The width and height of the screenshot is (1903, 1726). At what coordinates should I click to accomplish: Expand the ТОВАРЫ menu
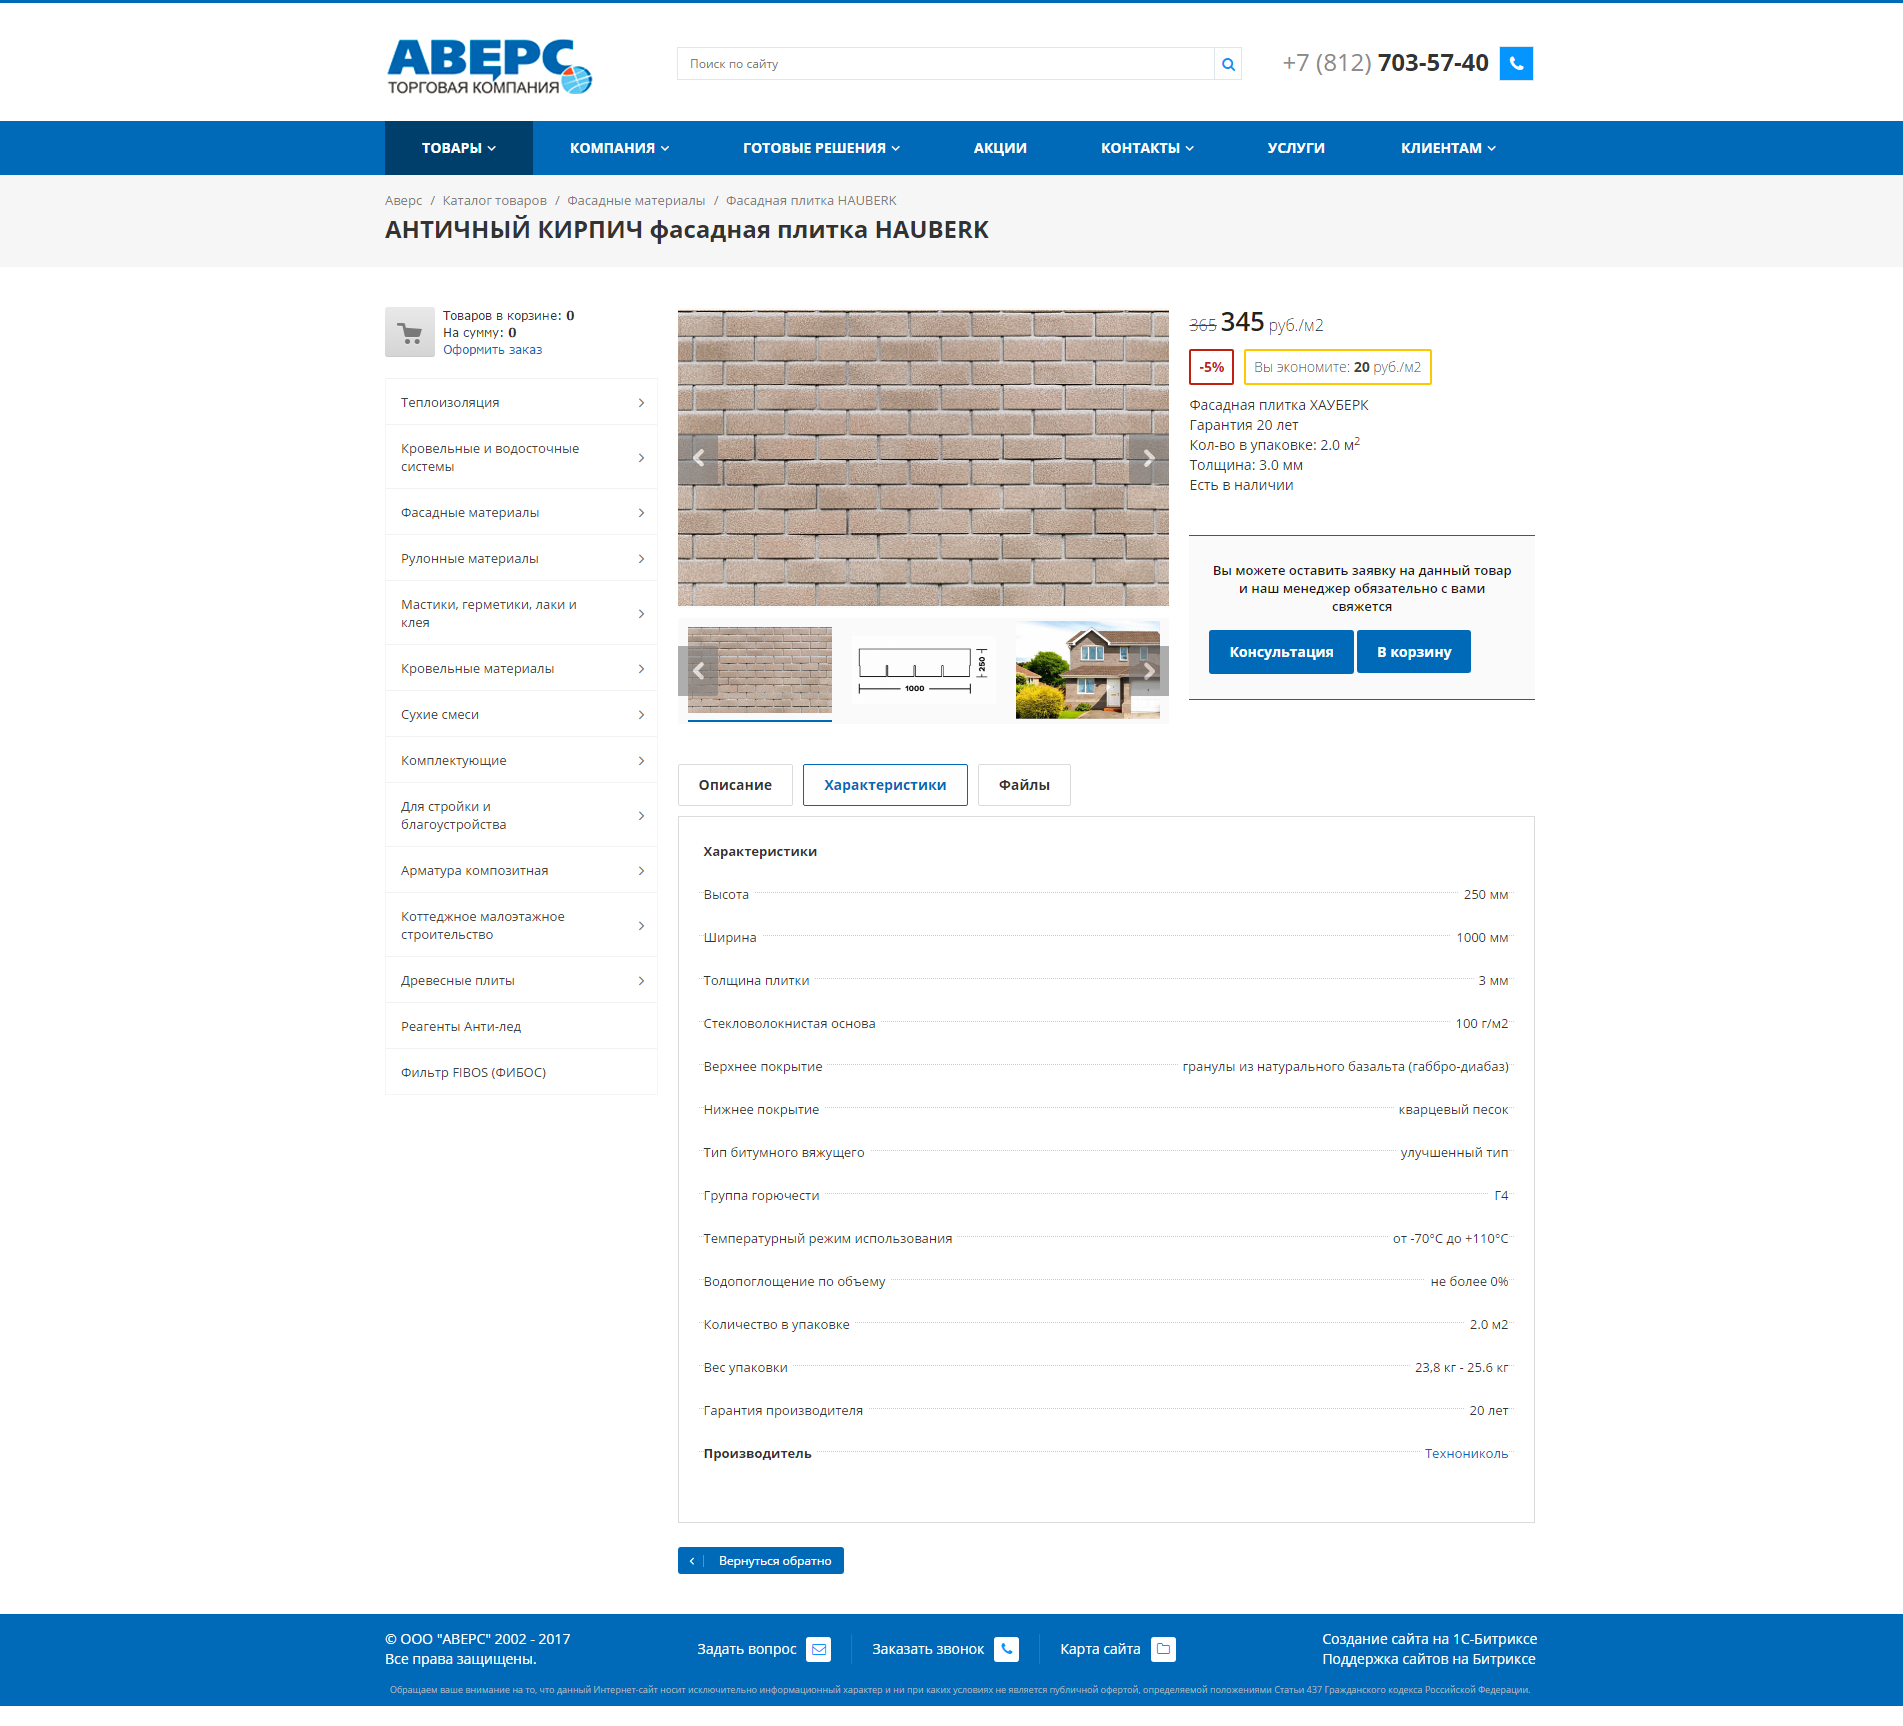point(459,148)
